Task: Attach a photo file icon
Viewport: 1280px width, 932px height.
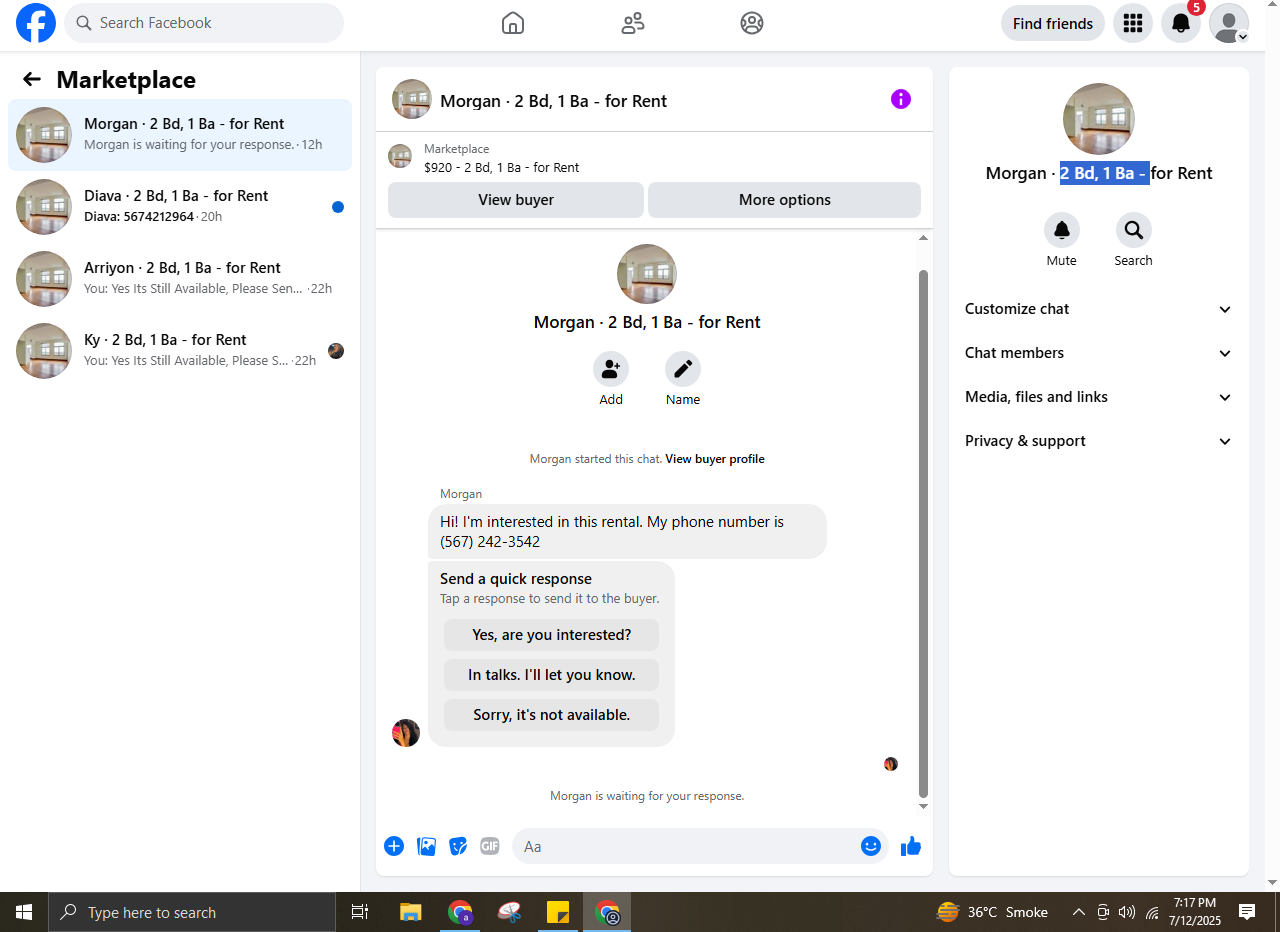Action: [x=427, y=846]
